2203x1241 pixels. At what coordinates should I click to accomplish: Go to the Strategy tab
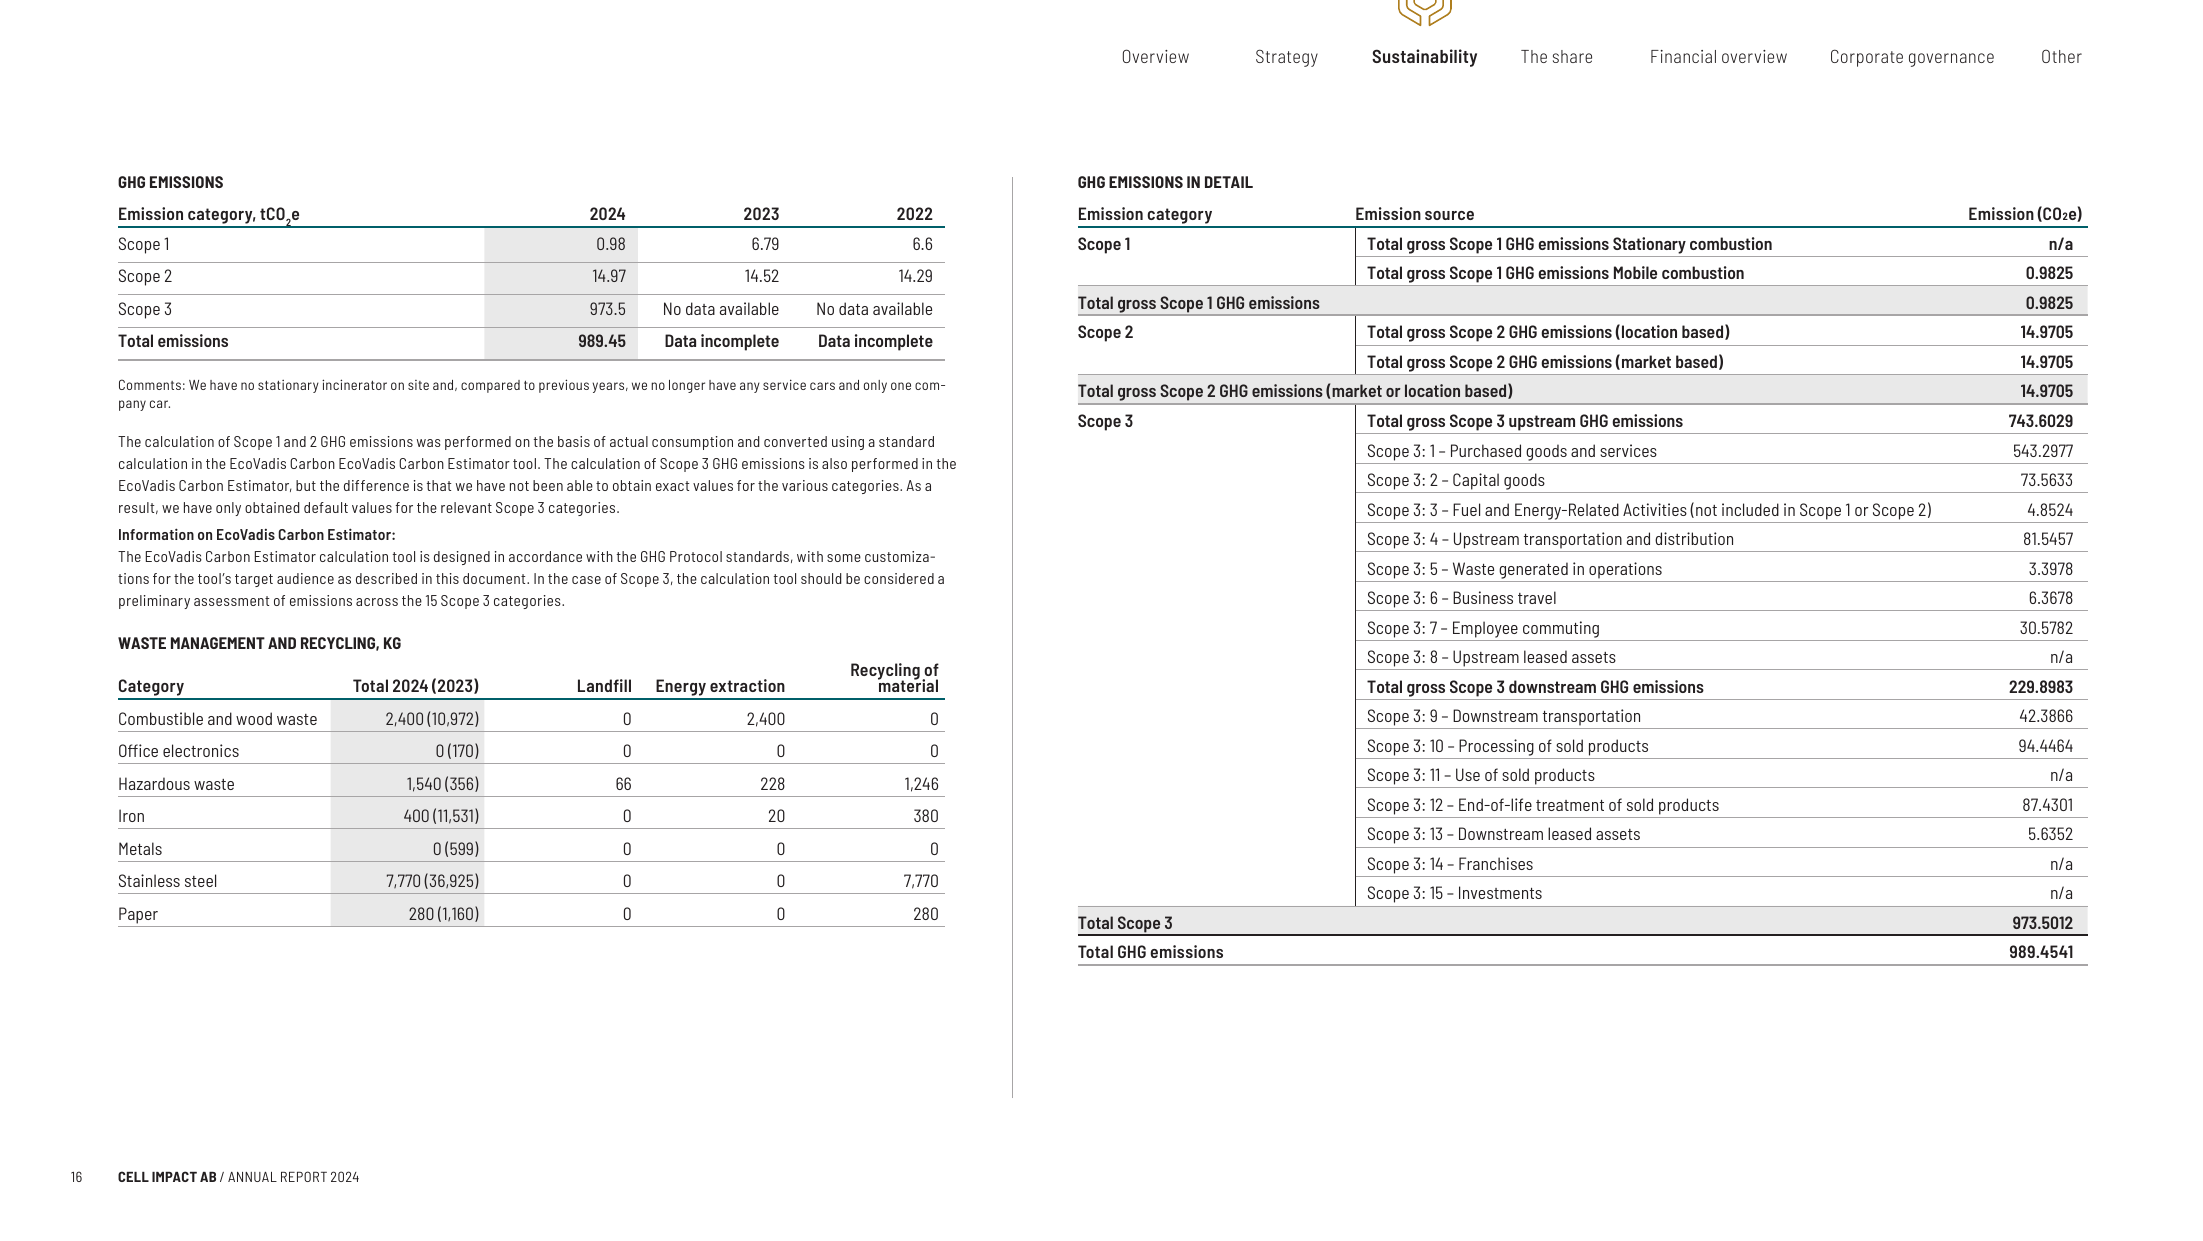(1286, 57)
